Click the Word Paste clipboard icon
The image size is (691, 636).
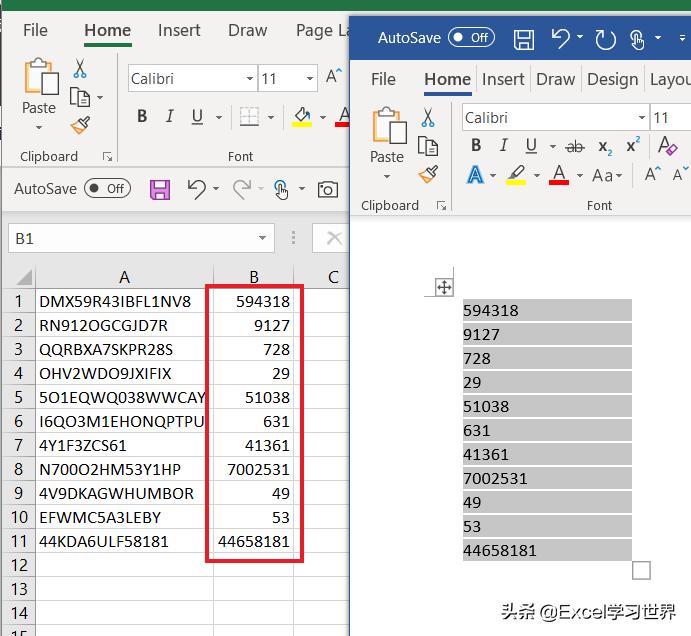pyautogui.click(x=389, y=125)
